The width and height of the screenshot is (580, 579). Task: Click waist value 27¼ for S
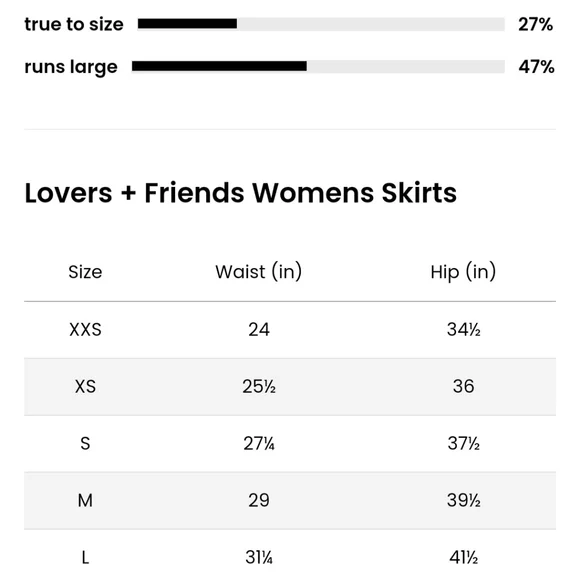pyautogui.click(x=259, y=444)
